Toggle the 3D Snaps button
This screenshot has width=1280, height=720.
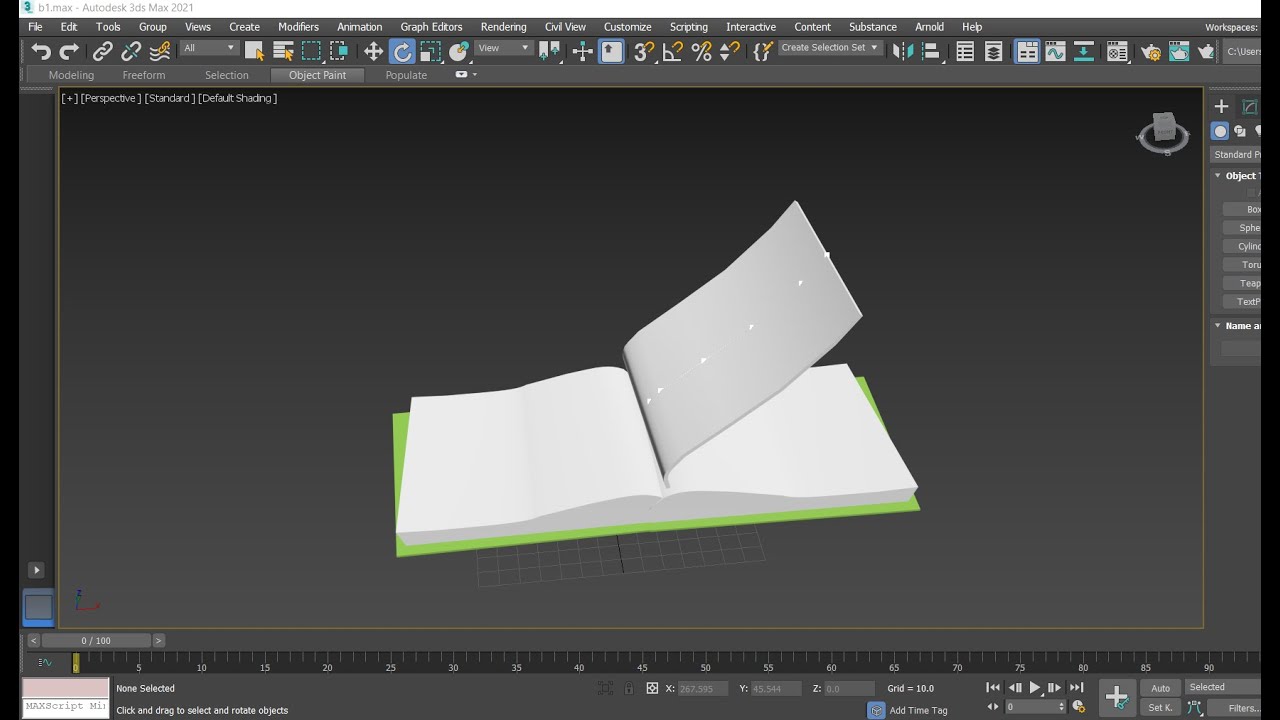coord(645,51)
